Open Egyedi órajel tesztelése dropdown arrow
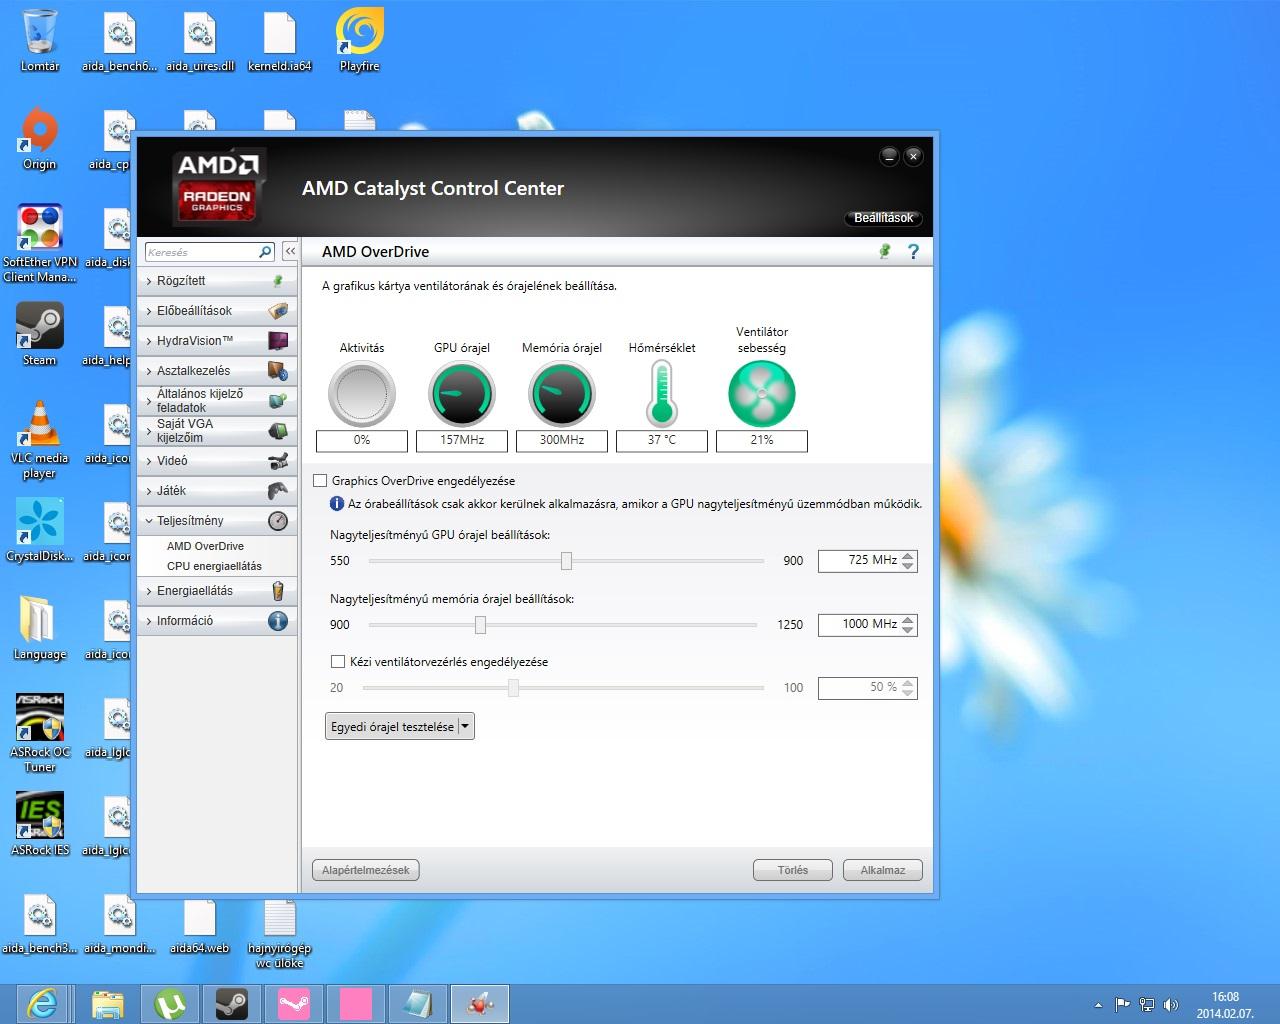This screenshot has height=1024, width=1280. (466, 727)
